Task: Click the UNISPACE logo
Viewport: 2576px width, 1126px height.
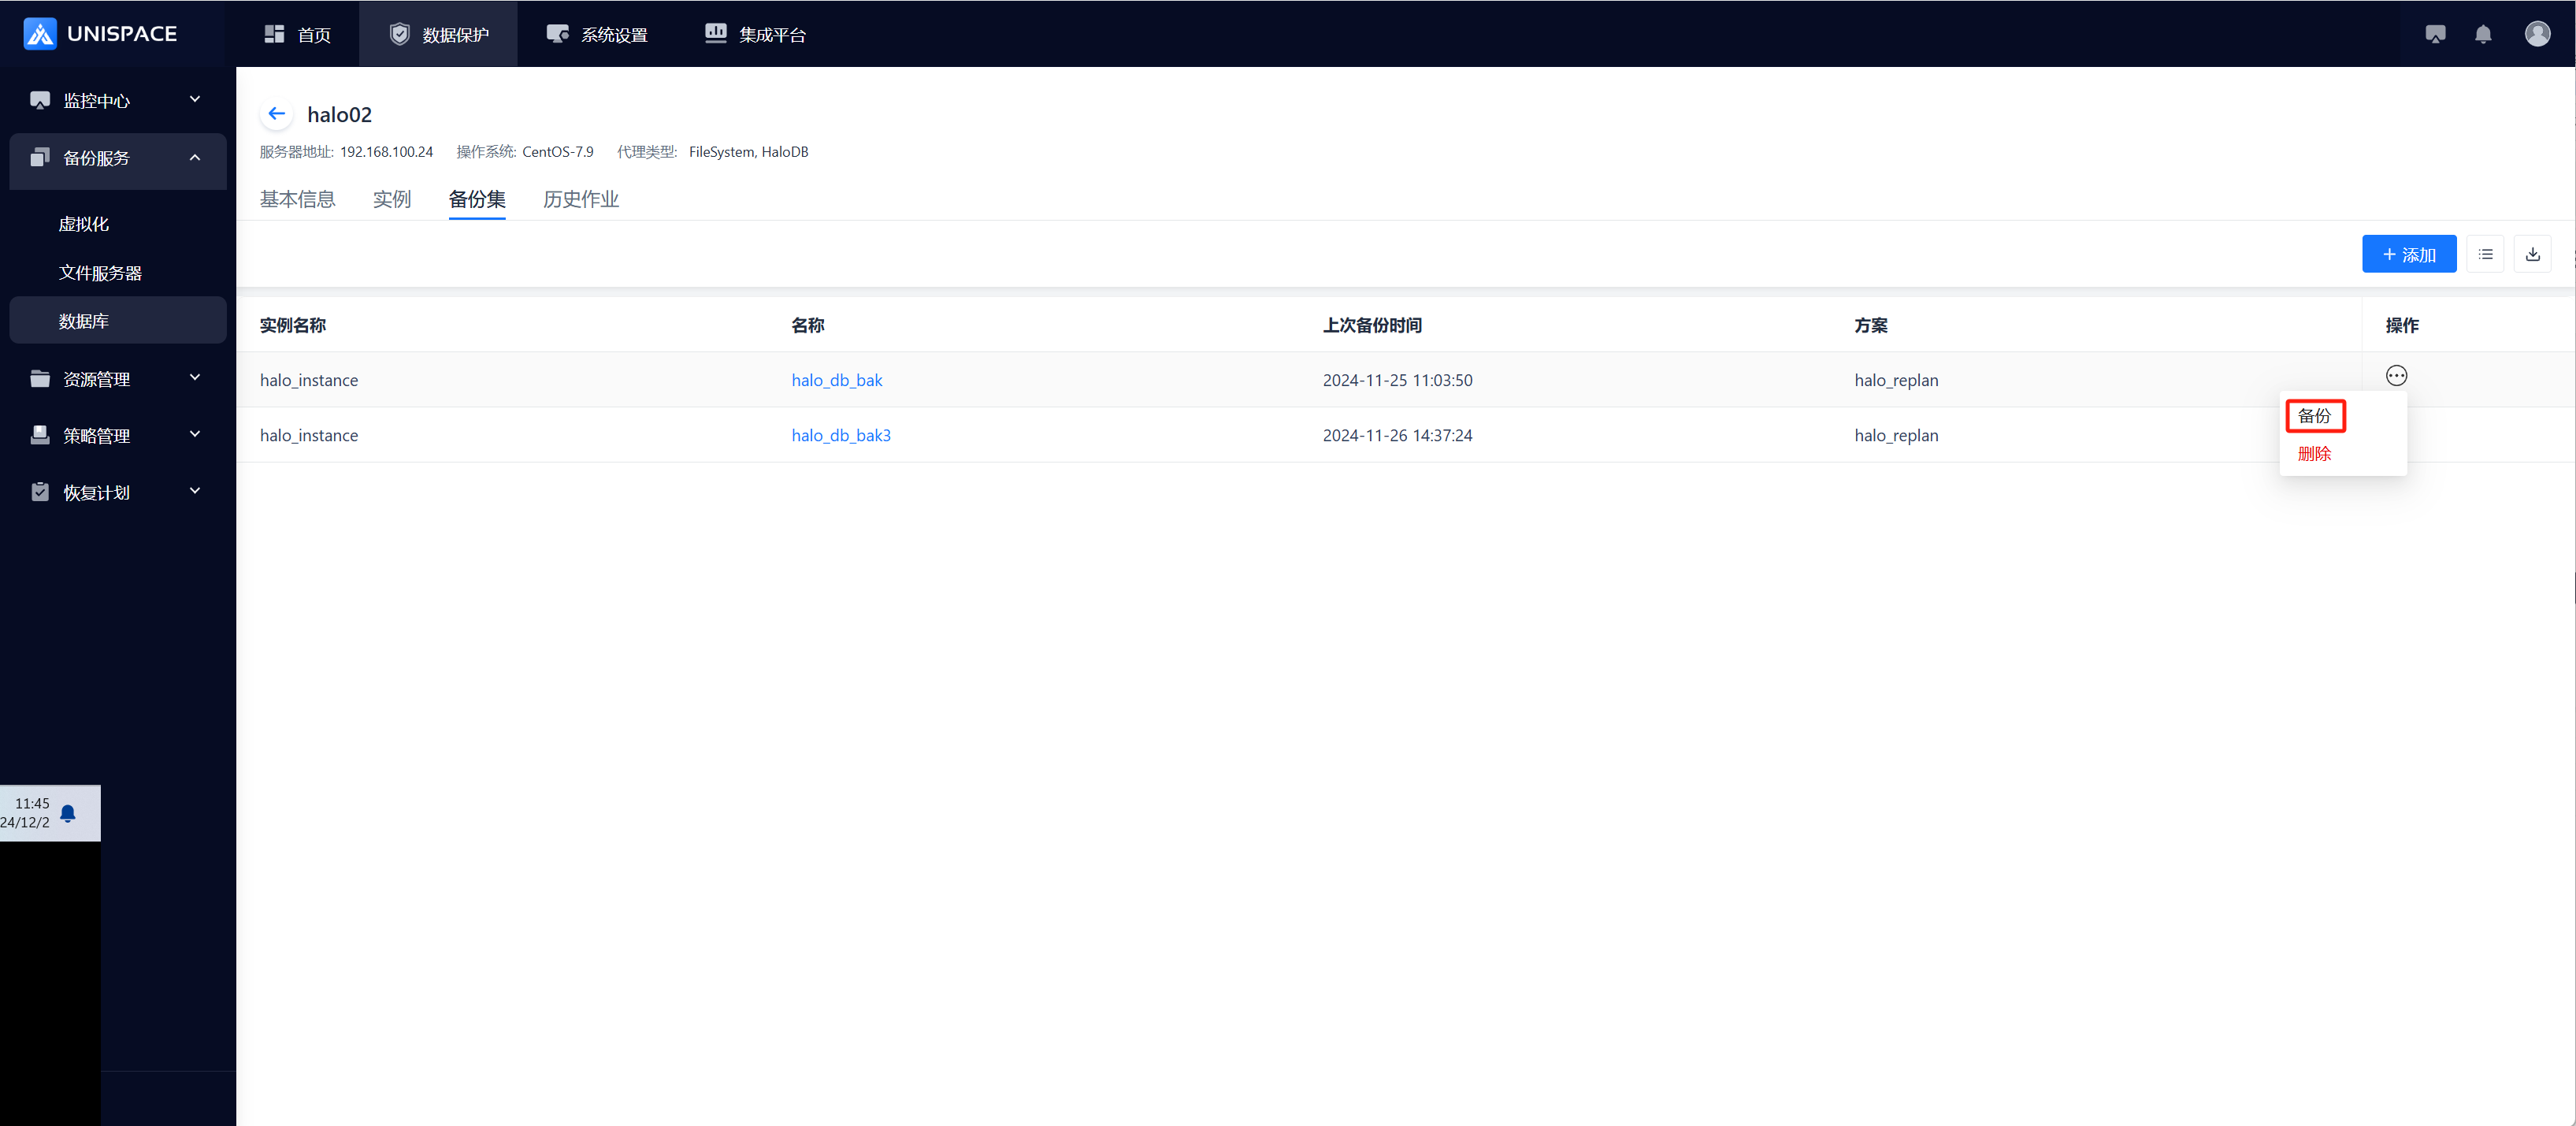Action: click(x=100, y=34)
